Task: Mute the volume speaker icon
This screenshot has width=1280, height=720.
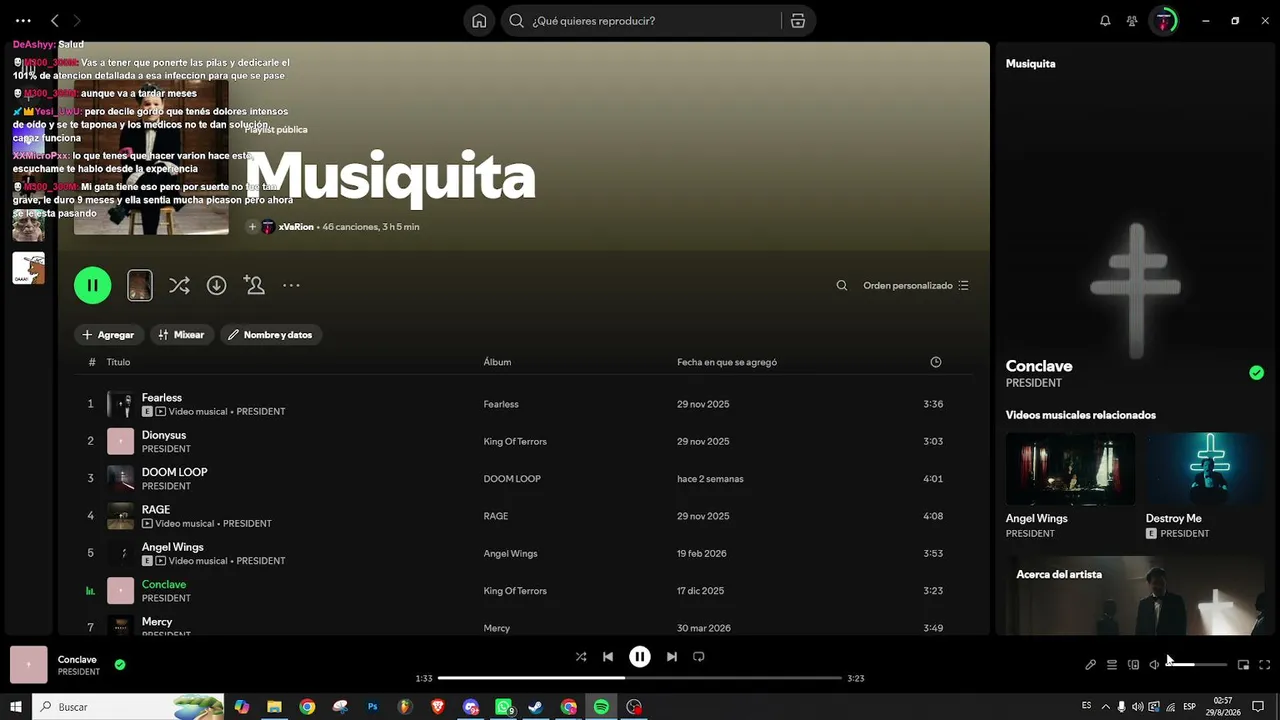Action: click(1154, 665)
